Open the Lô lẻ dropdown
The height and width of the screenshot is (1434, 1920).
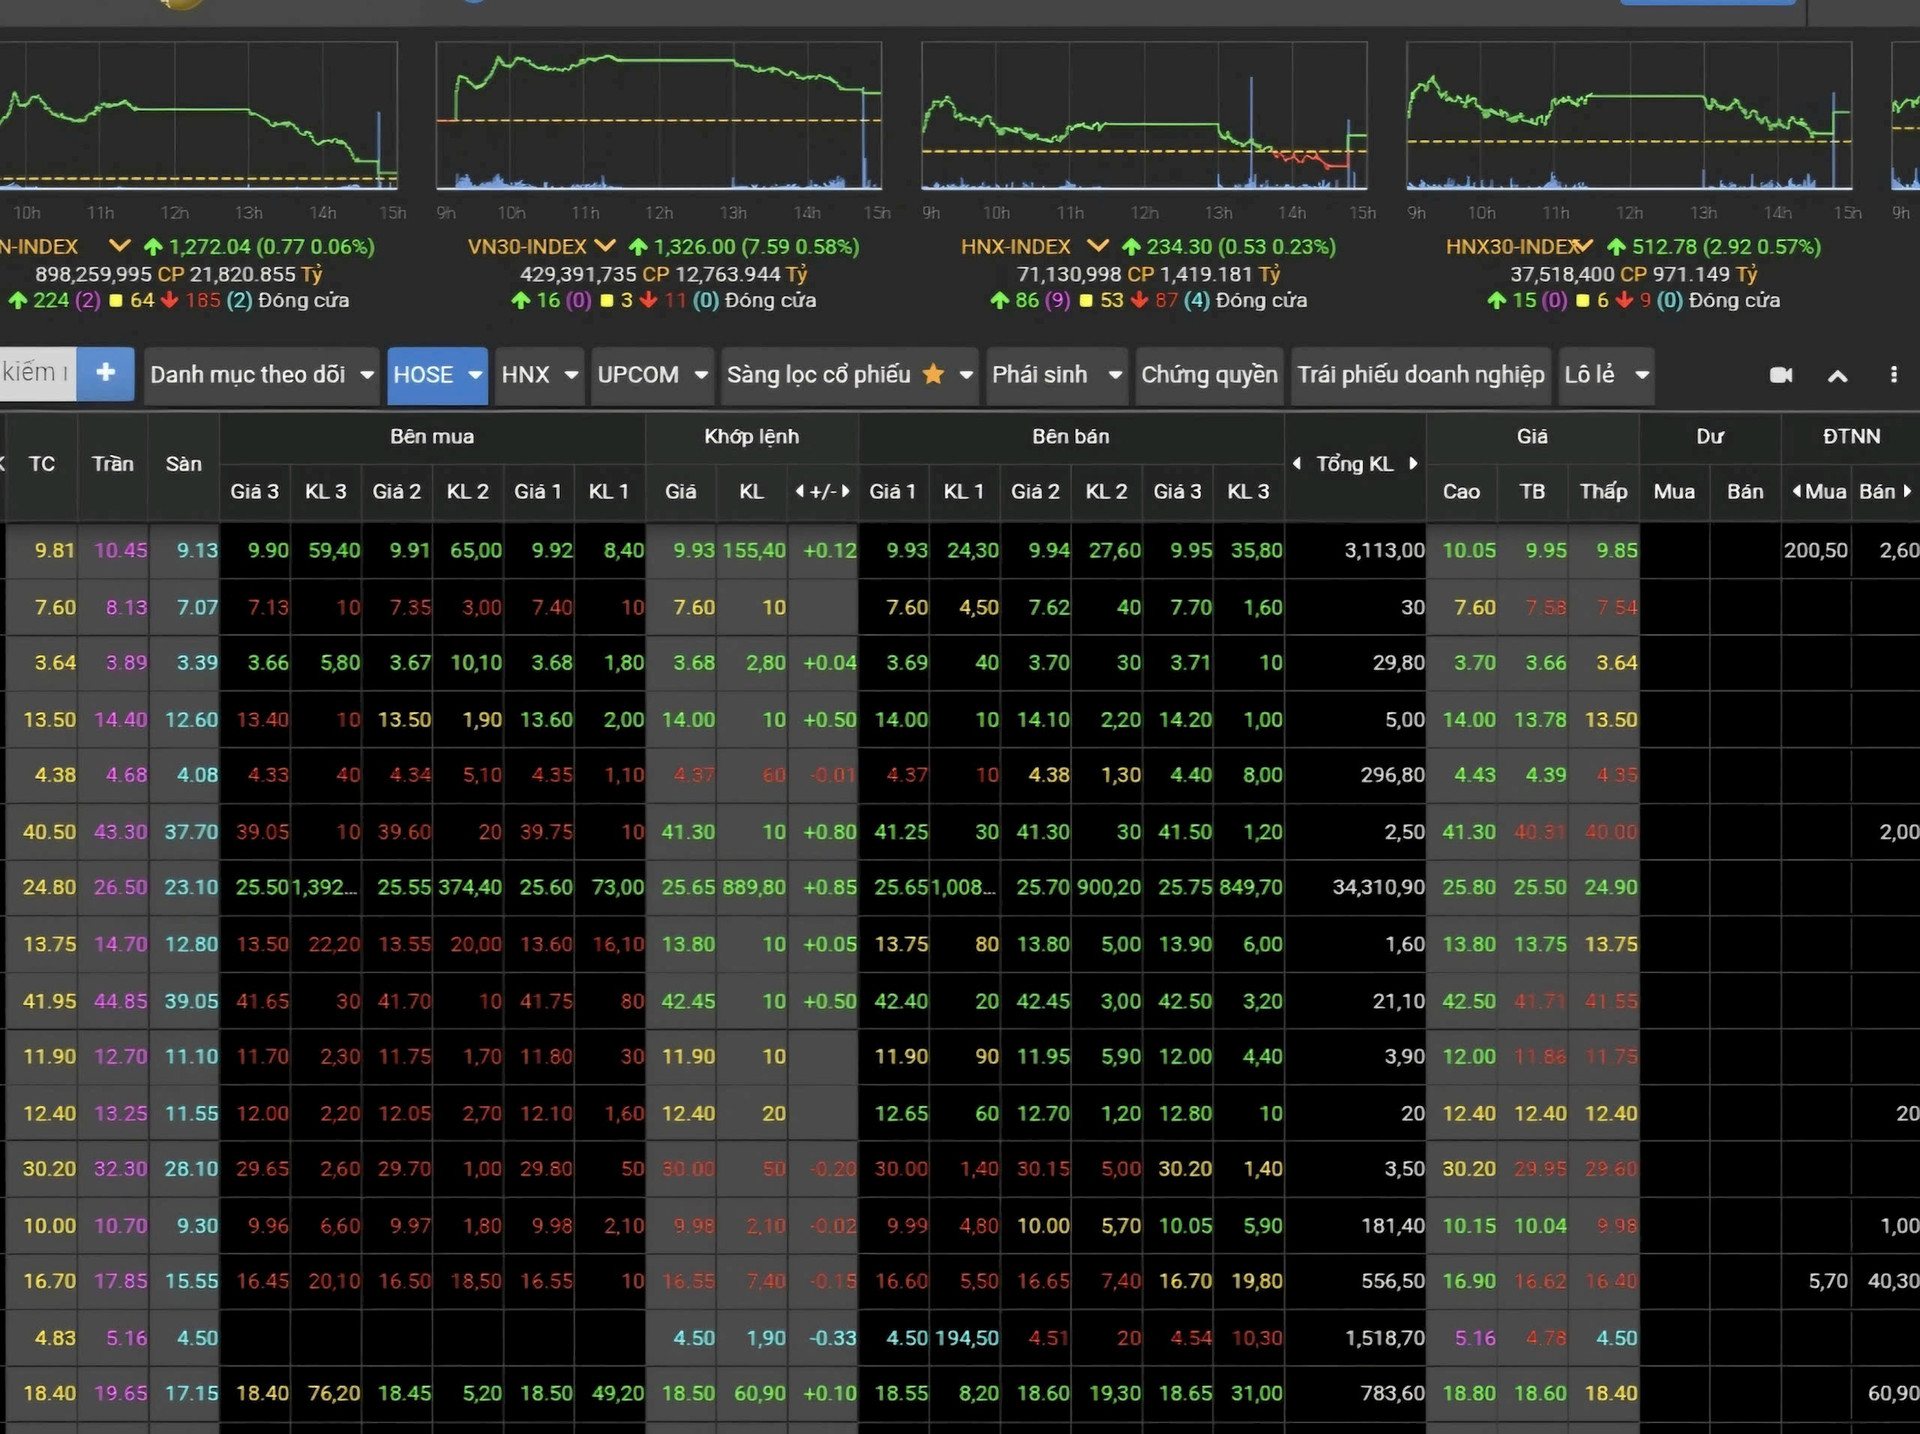tap(1606, 375)
